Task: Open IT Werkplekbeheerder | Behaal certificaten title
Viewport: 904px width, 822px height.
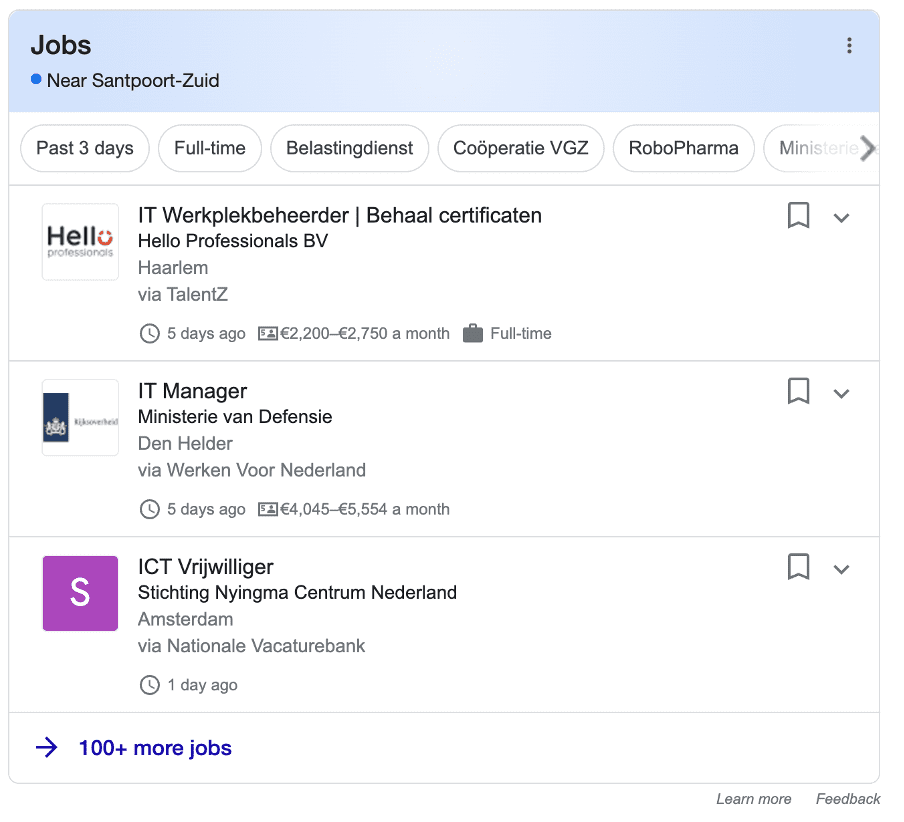Action: (340, 216)
